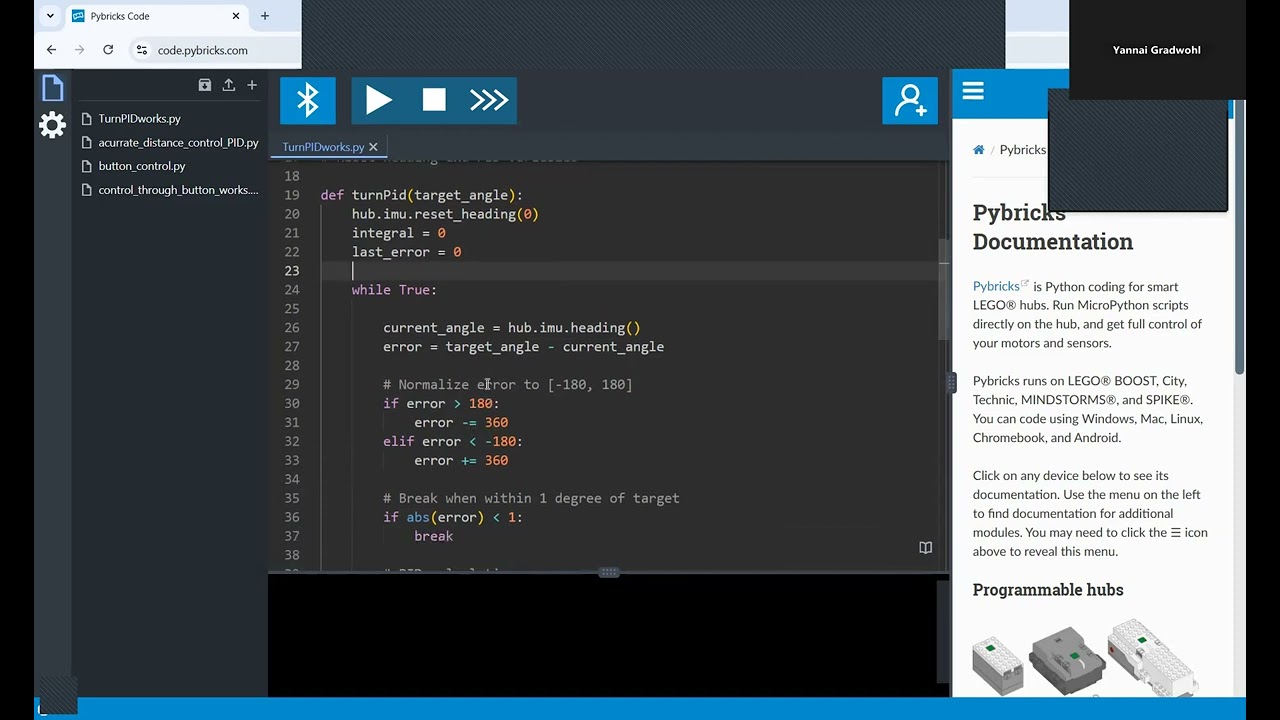
Task: Select the Pybricks Code browser tab
Action: coord(156,16)
